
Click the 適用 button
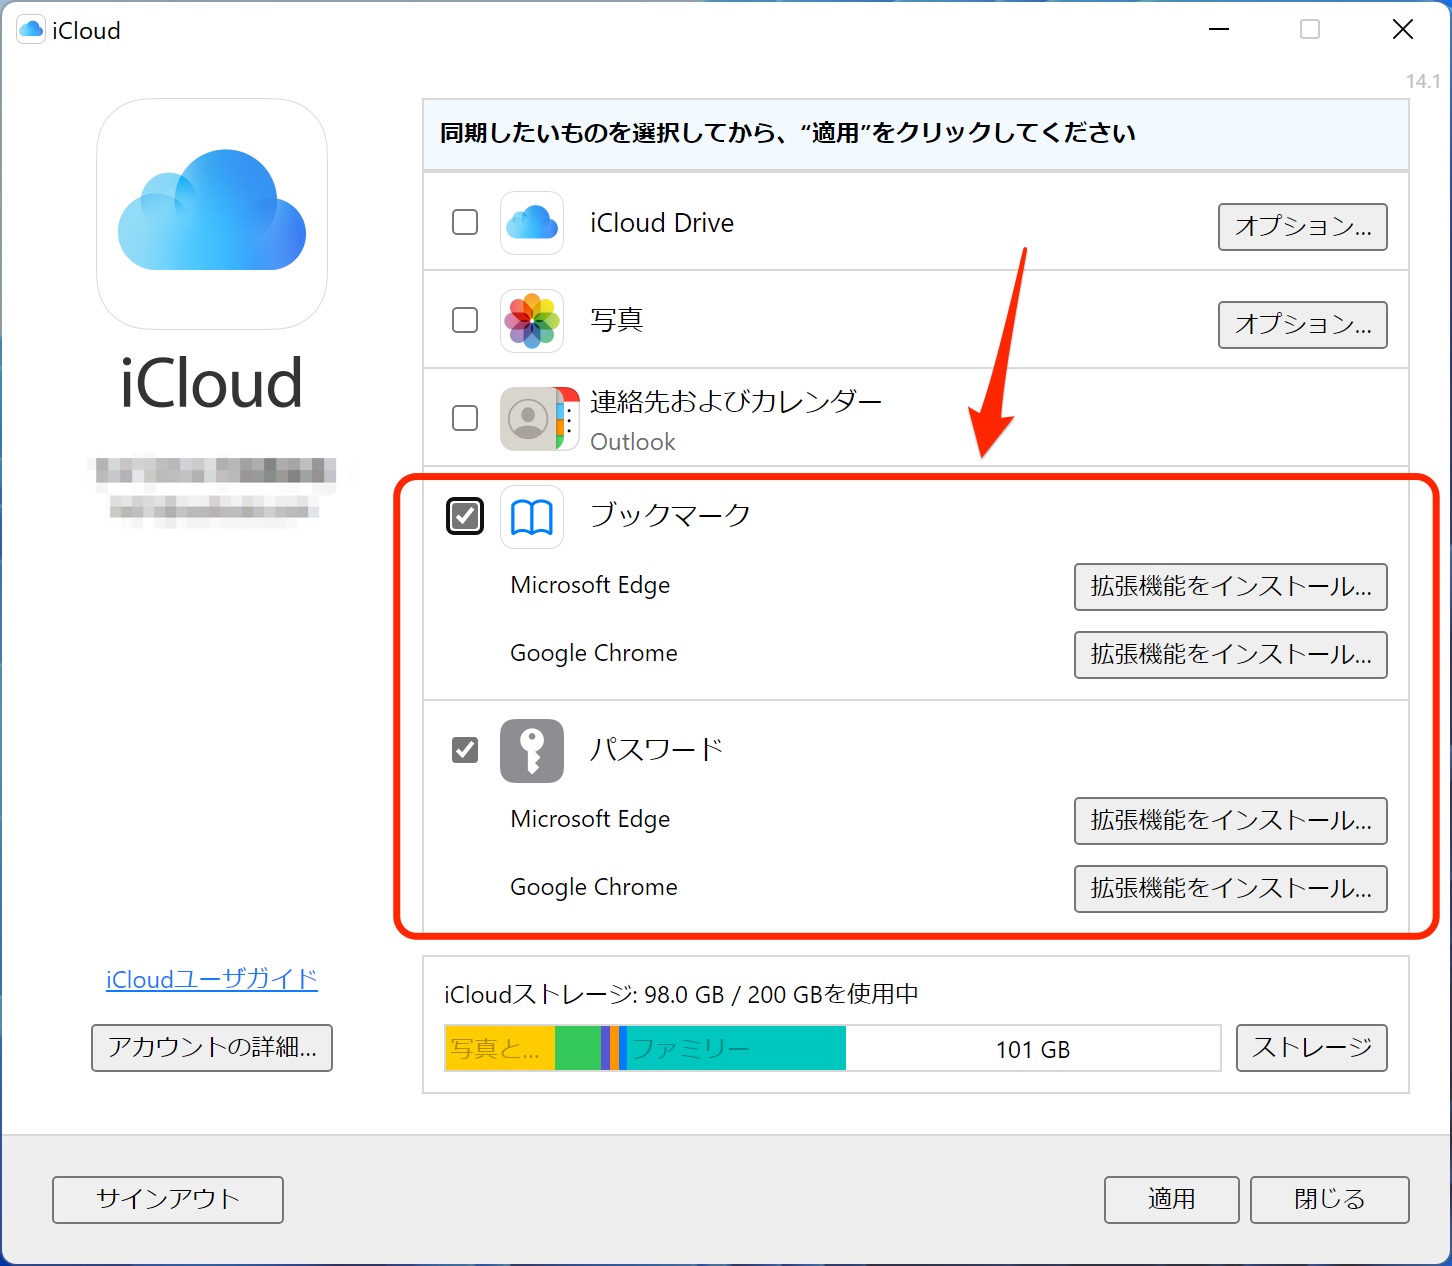[1171, 1200]
